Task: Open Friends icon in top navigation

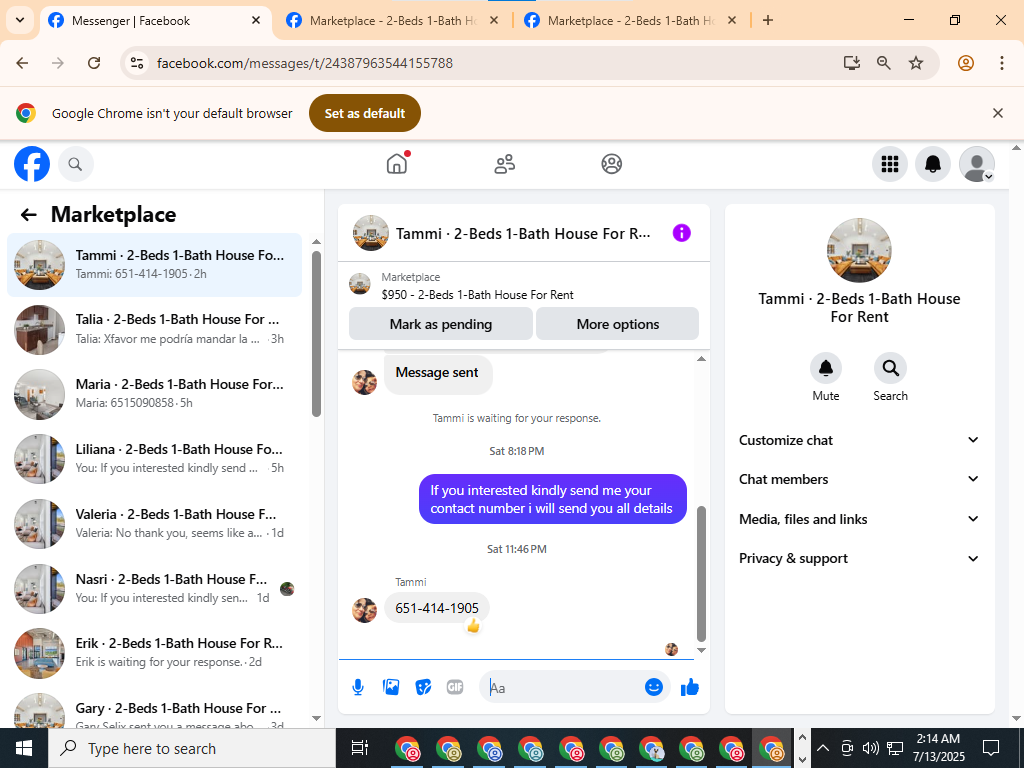Action: tap(504, 164)
